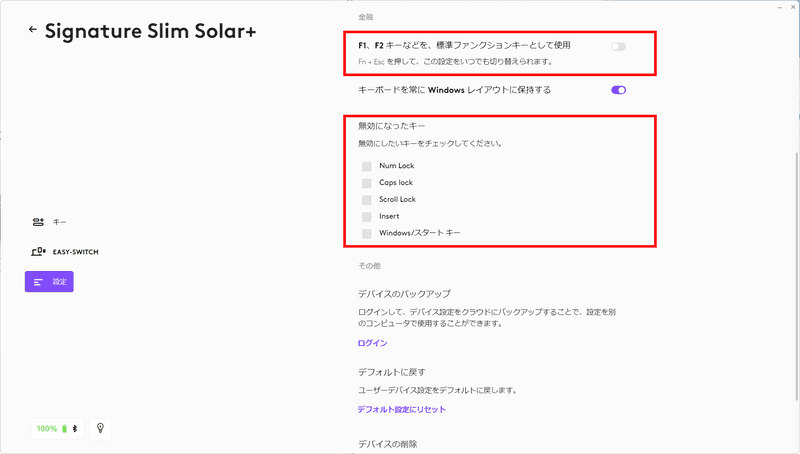This screenshot has width=800, height=454.
Task: Click the ログイン link
Action: 372,343
